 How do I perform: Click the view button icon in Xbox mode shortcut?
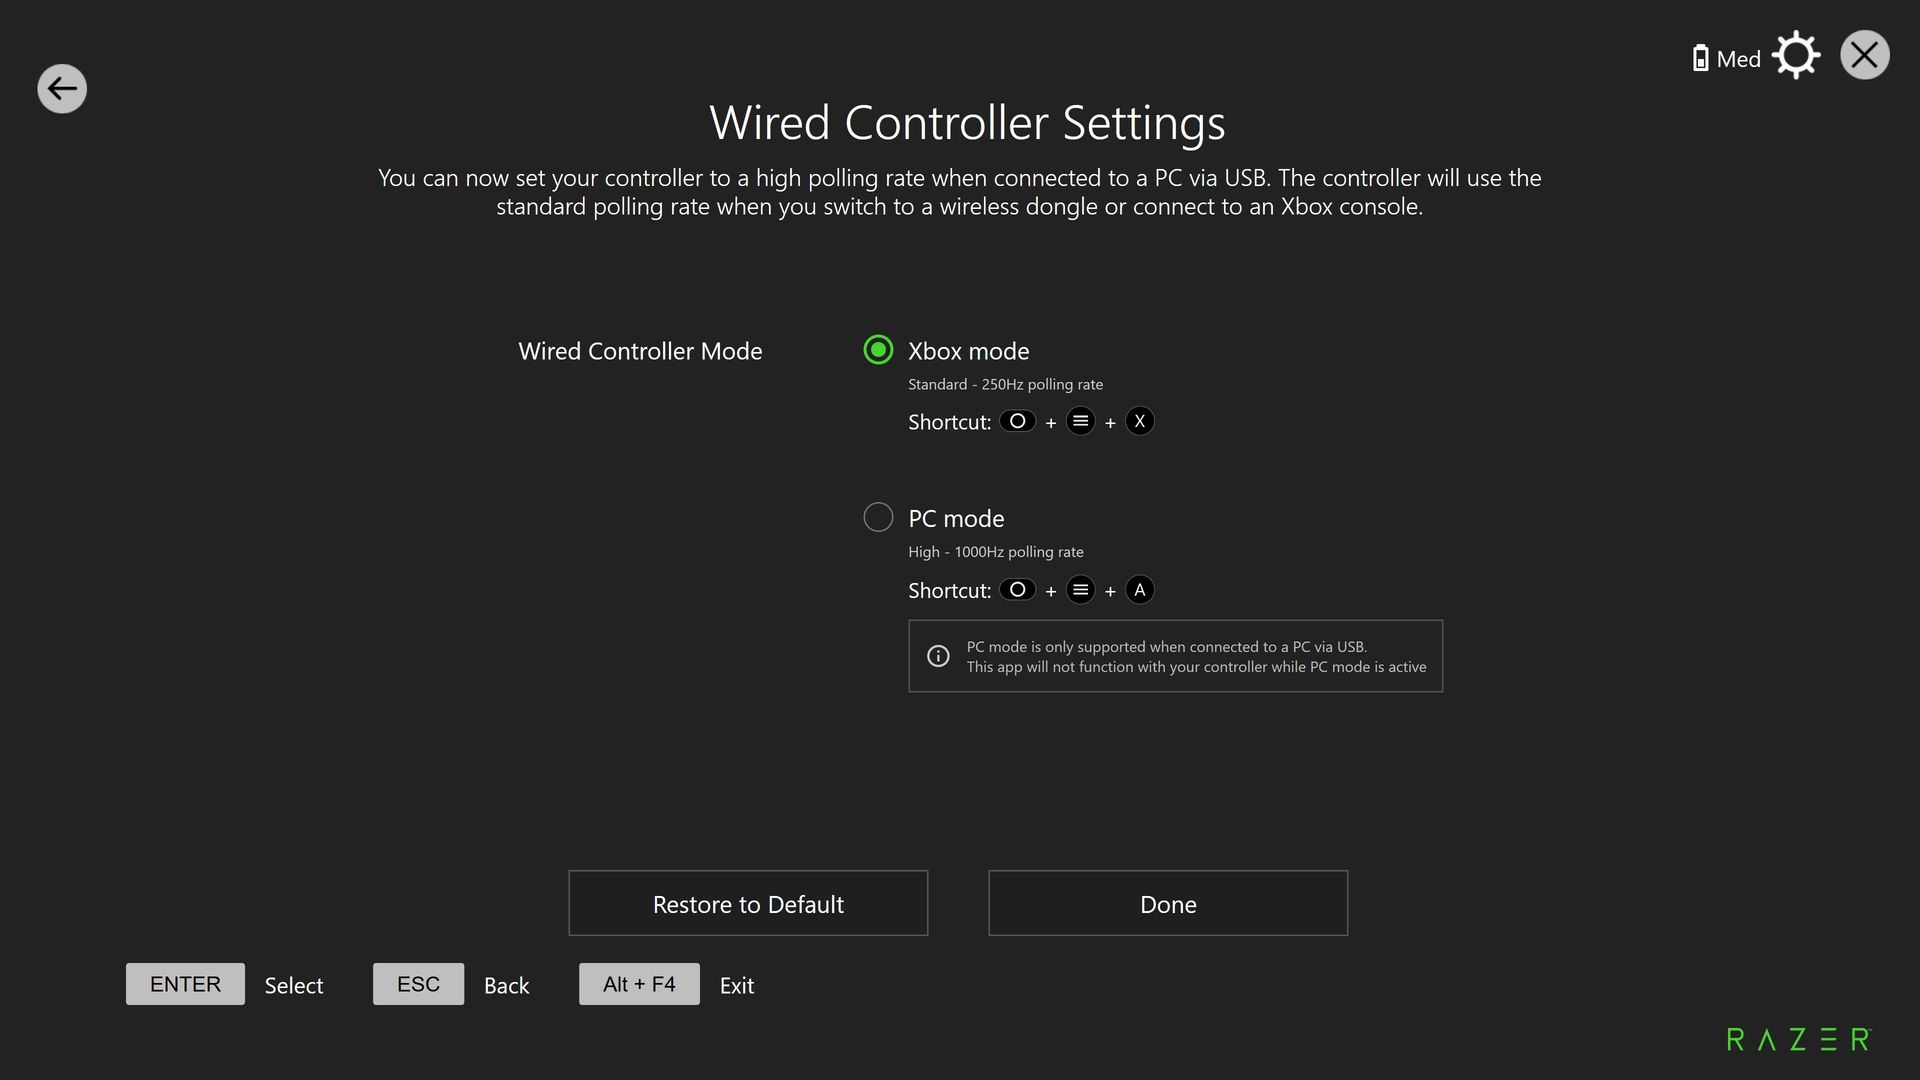[1017, 421]
